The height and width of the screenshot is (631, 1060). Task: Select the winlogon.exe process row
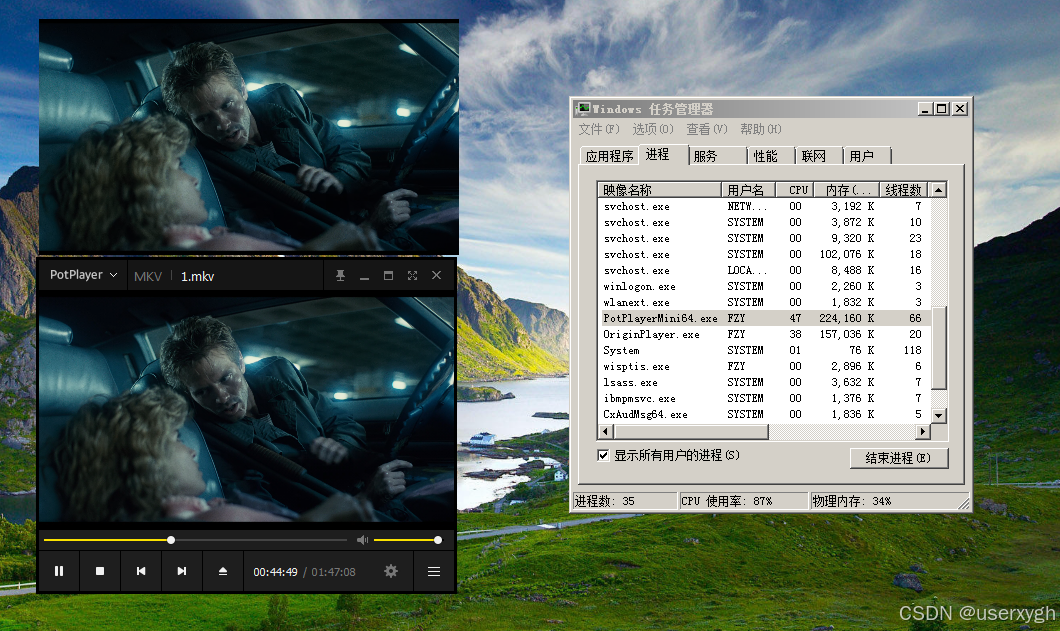coord(764,286)
